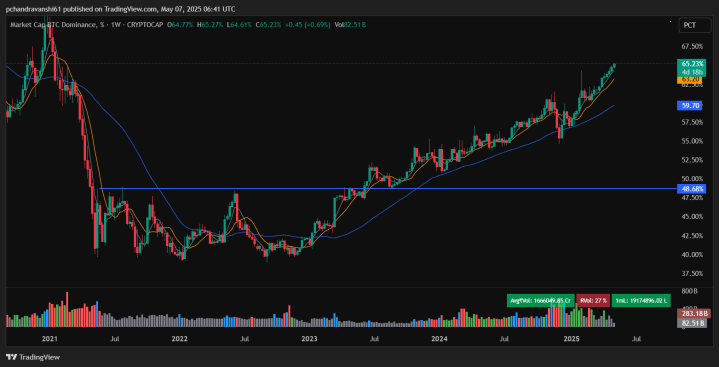Click the green 1mL: 19174896.02 L label

click(641, 301)
